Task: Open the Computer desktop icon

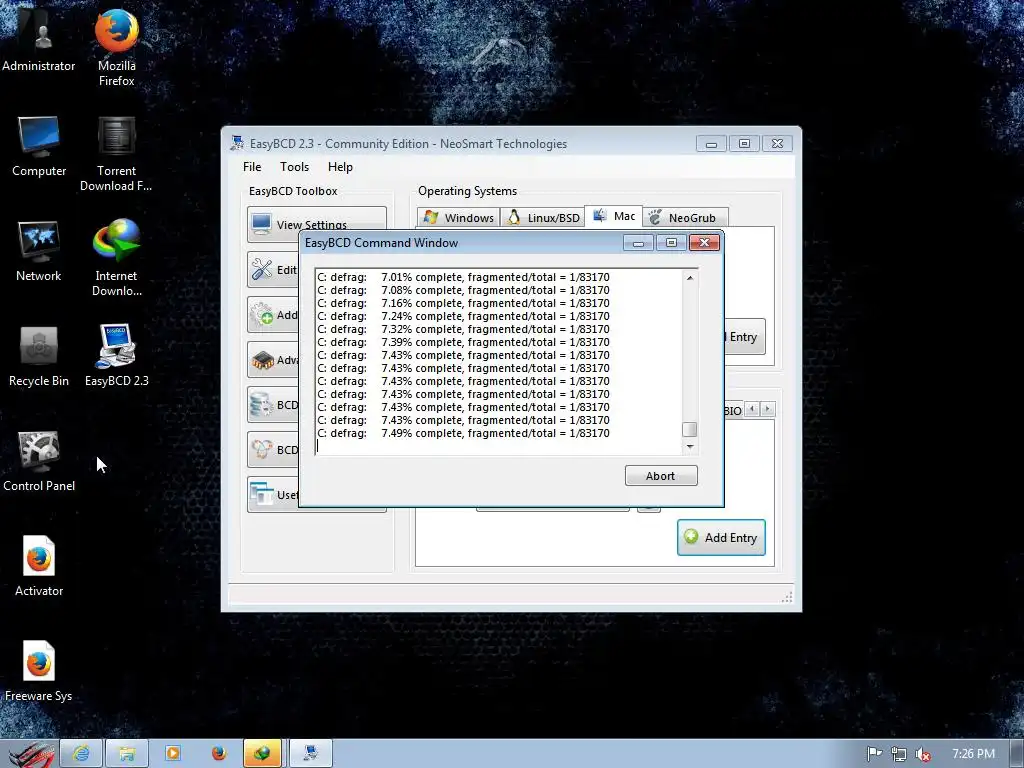Action: click(x=39, y=145)
